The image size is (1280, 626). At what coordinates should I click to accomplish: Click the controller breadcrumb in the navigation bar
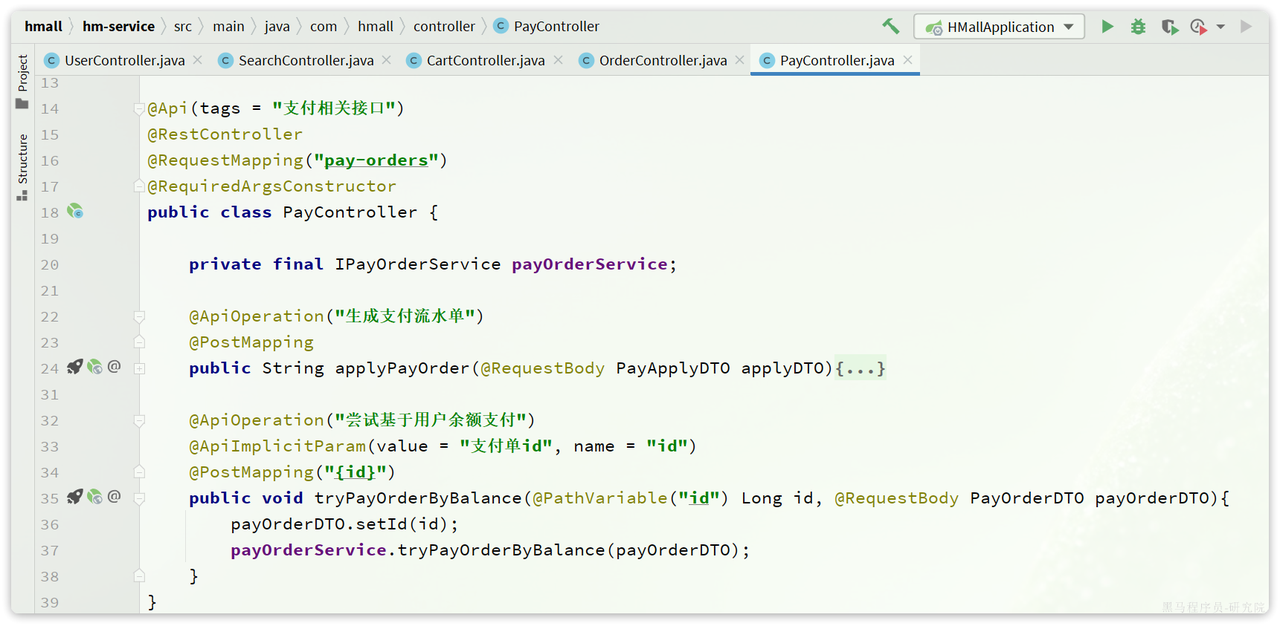(x=444, y=27)
